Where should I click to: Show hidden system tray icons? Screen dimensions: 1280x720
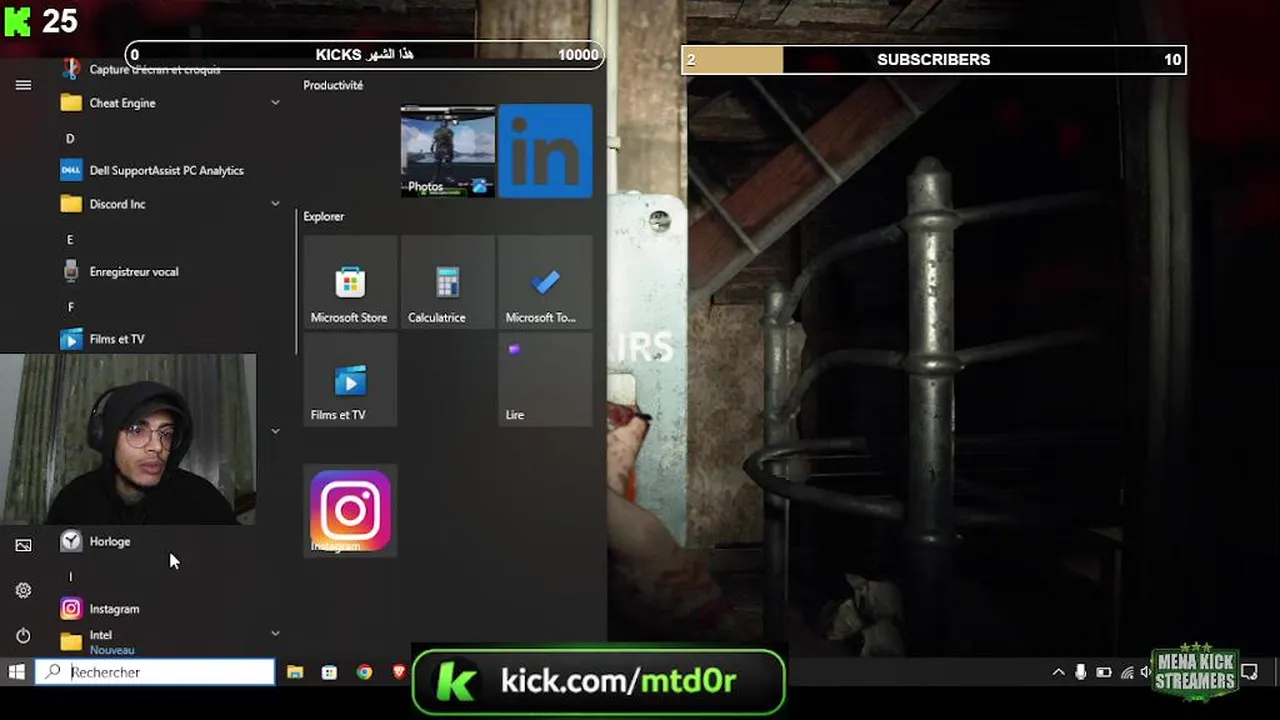1059,673
